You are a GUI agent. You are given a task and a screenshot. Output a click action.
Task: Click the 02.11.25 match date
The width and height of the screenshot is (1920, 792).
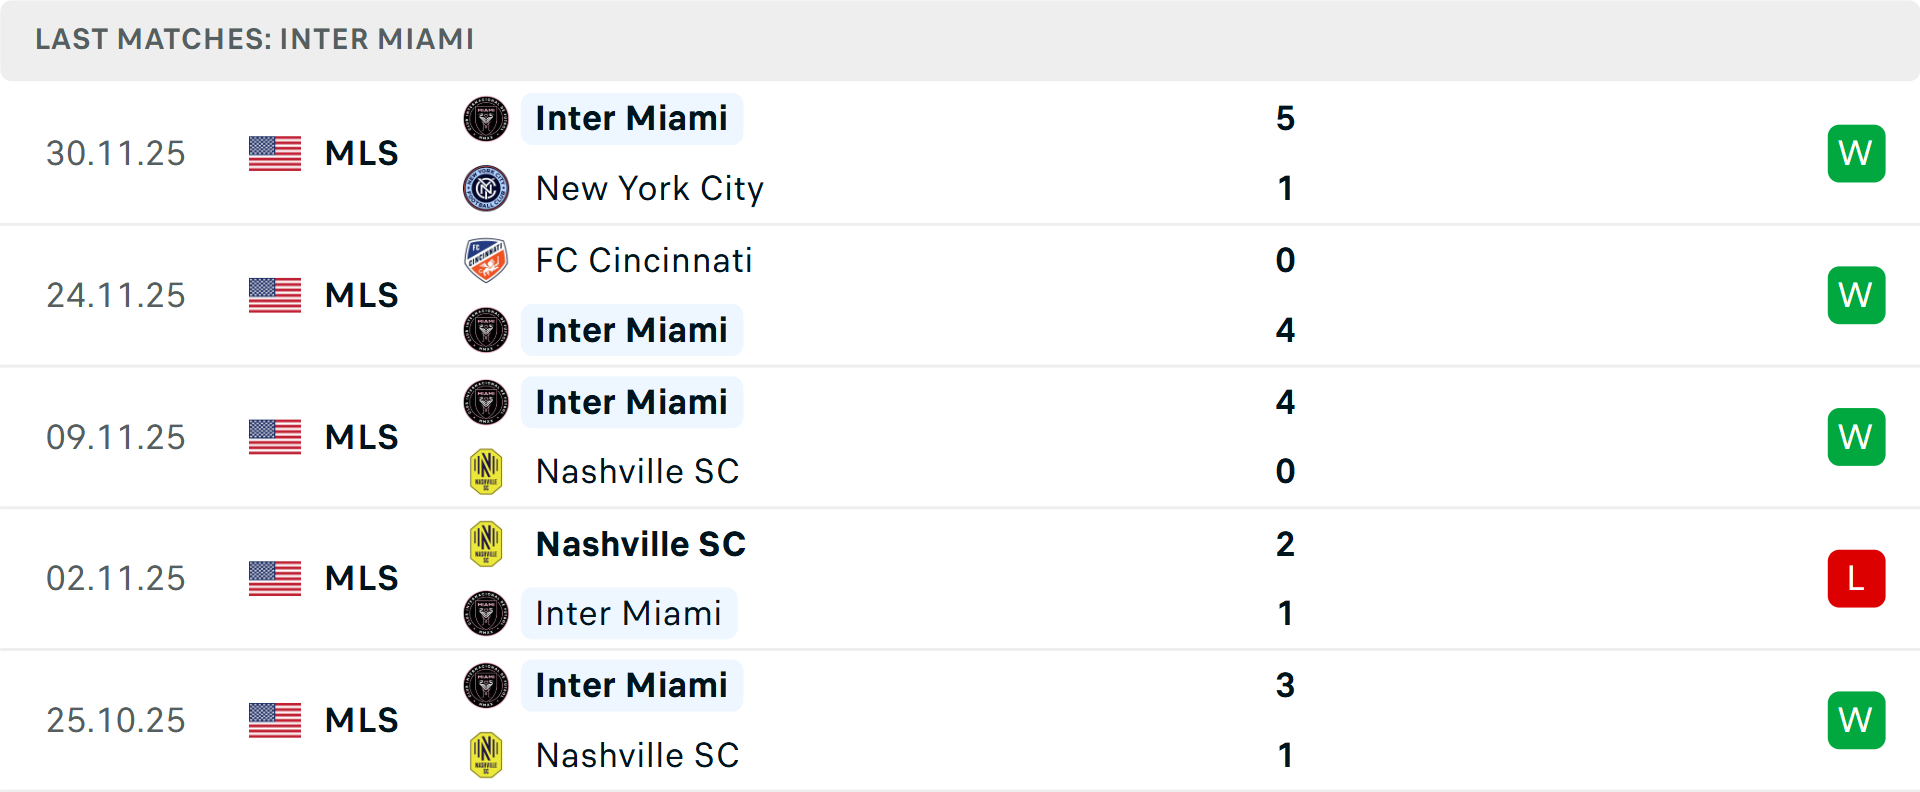point(116,578)
